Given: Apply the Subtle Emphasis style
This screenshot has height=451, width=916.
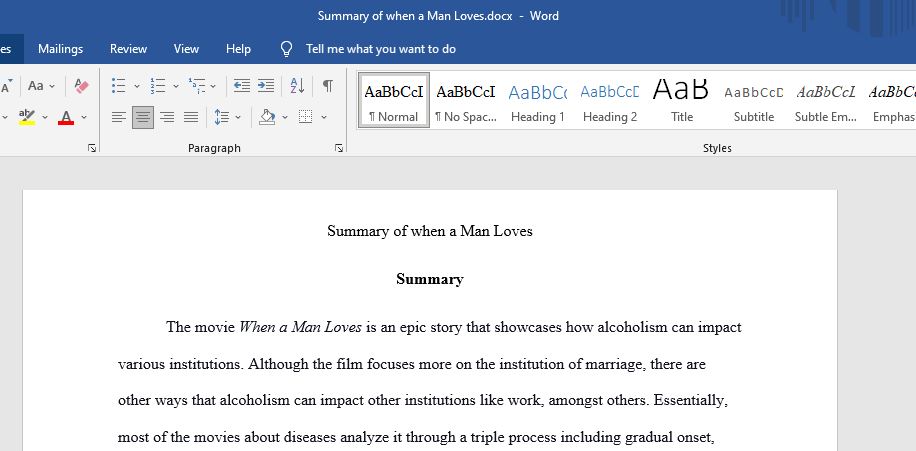Looking at the screenshot, I should tap(826, 100).
